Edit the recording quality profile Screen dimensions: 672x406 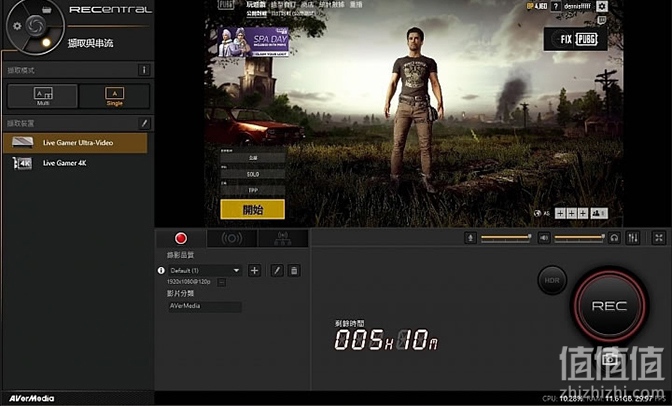click(277, 271)
